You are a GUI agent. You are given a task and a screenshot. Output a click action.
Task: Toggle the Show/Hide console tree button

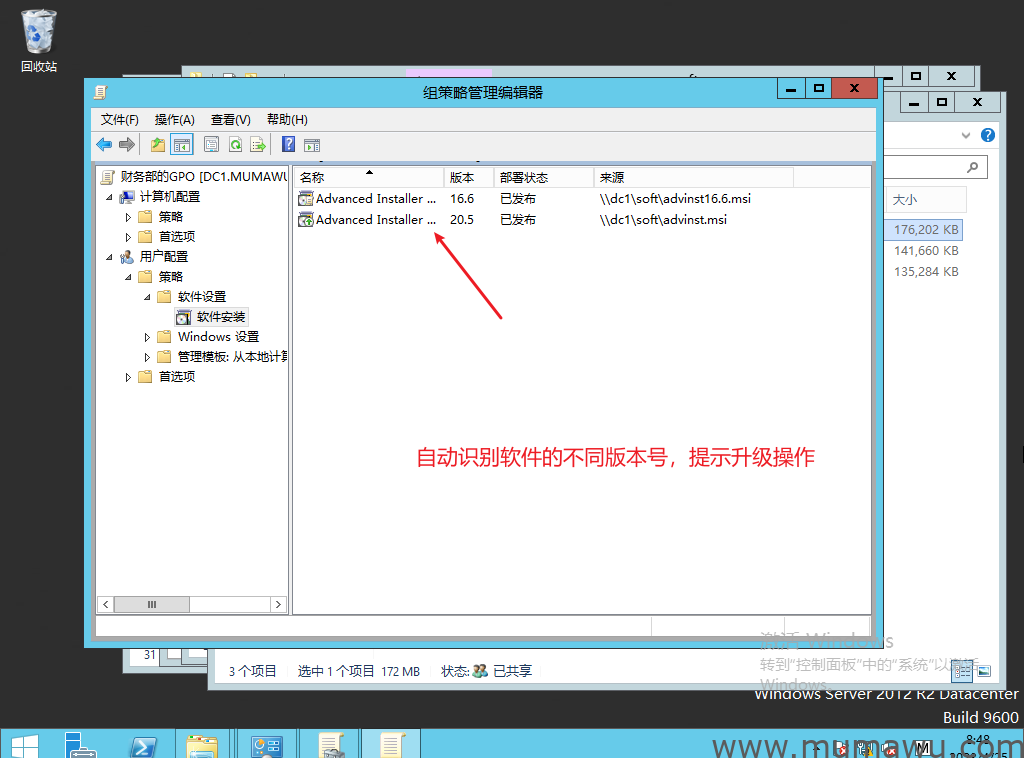[x=182, y=145]
